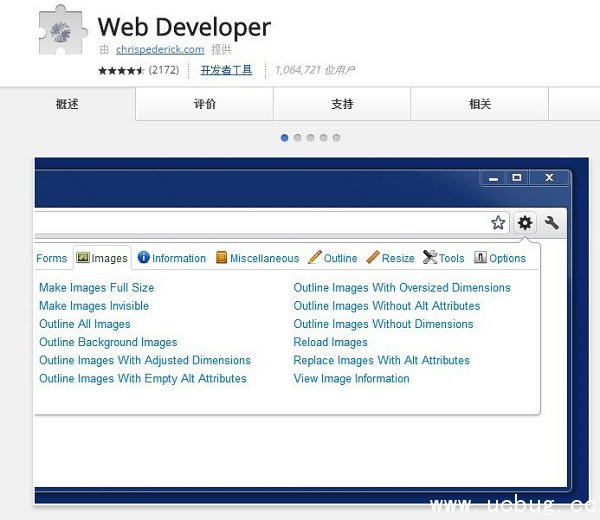The image size is (600, 520).
Task: Select View Image Information
Action: (351, 378)
